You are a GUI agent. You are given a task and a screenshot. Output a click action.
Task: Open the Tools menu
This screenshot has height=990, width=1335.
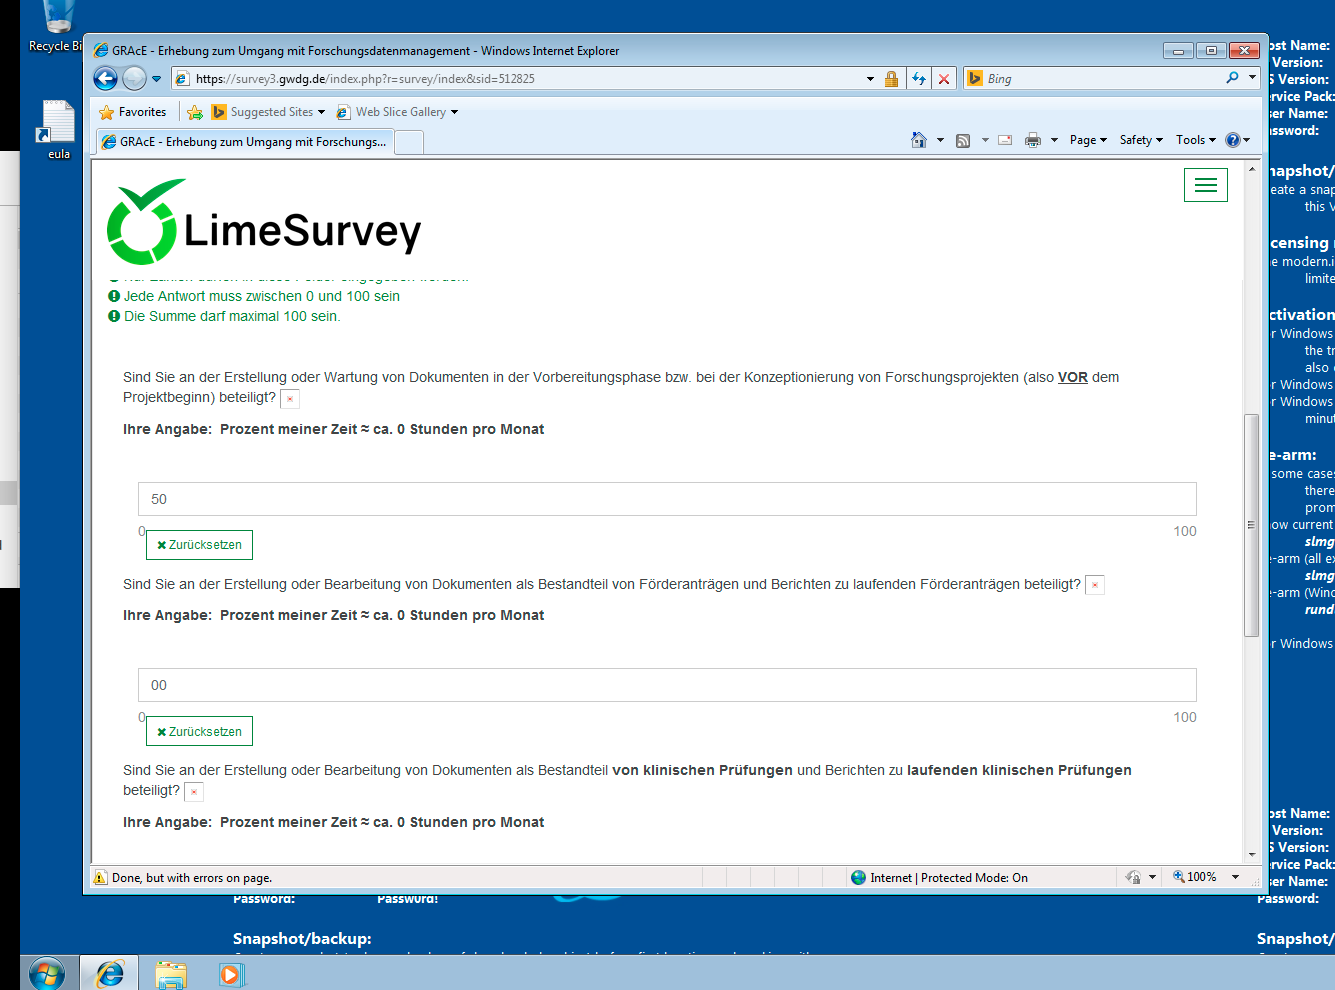(1195, 140)
